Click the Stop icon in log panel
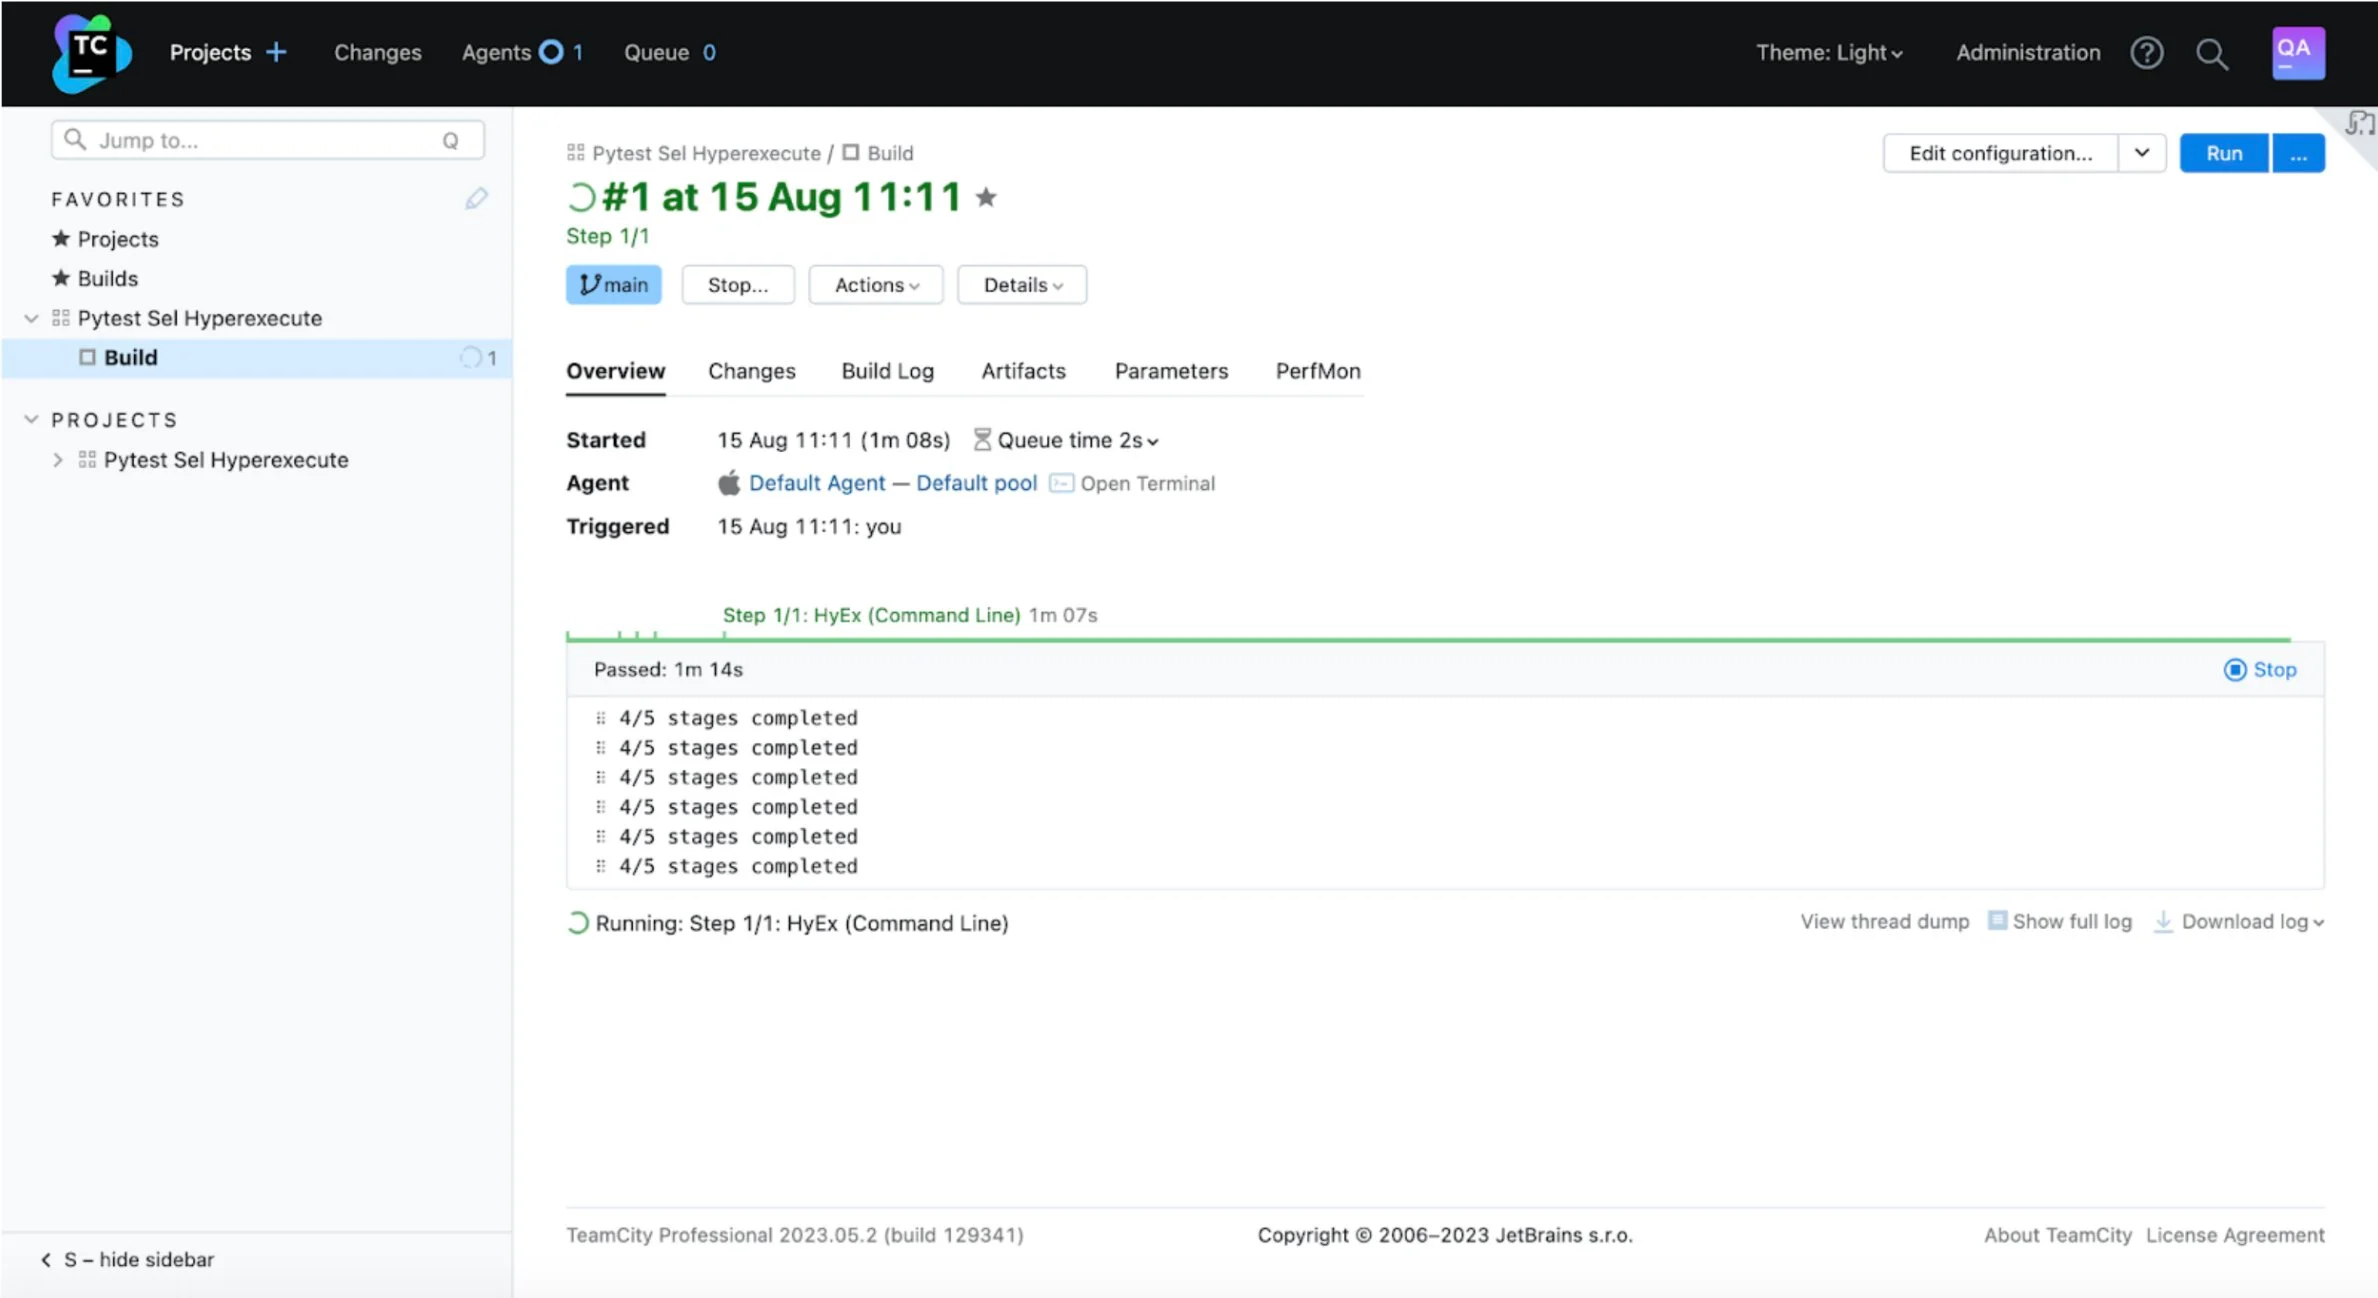The height and width of the screenshot is (1298, 2378). point(2234,670)
